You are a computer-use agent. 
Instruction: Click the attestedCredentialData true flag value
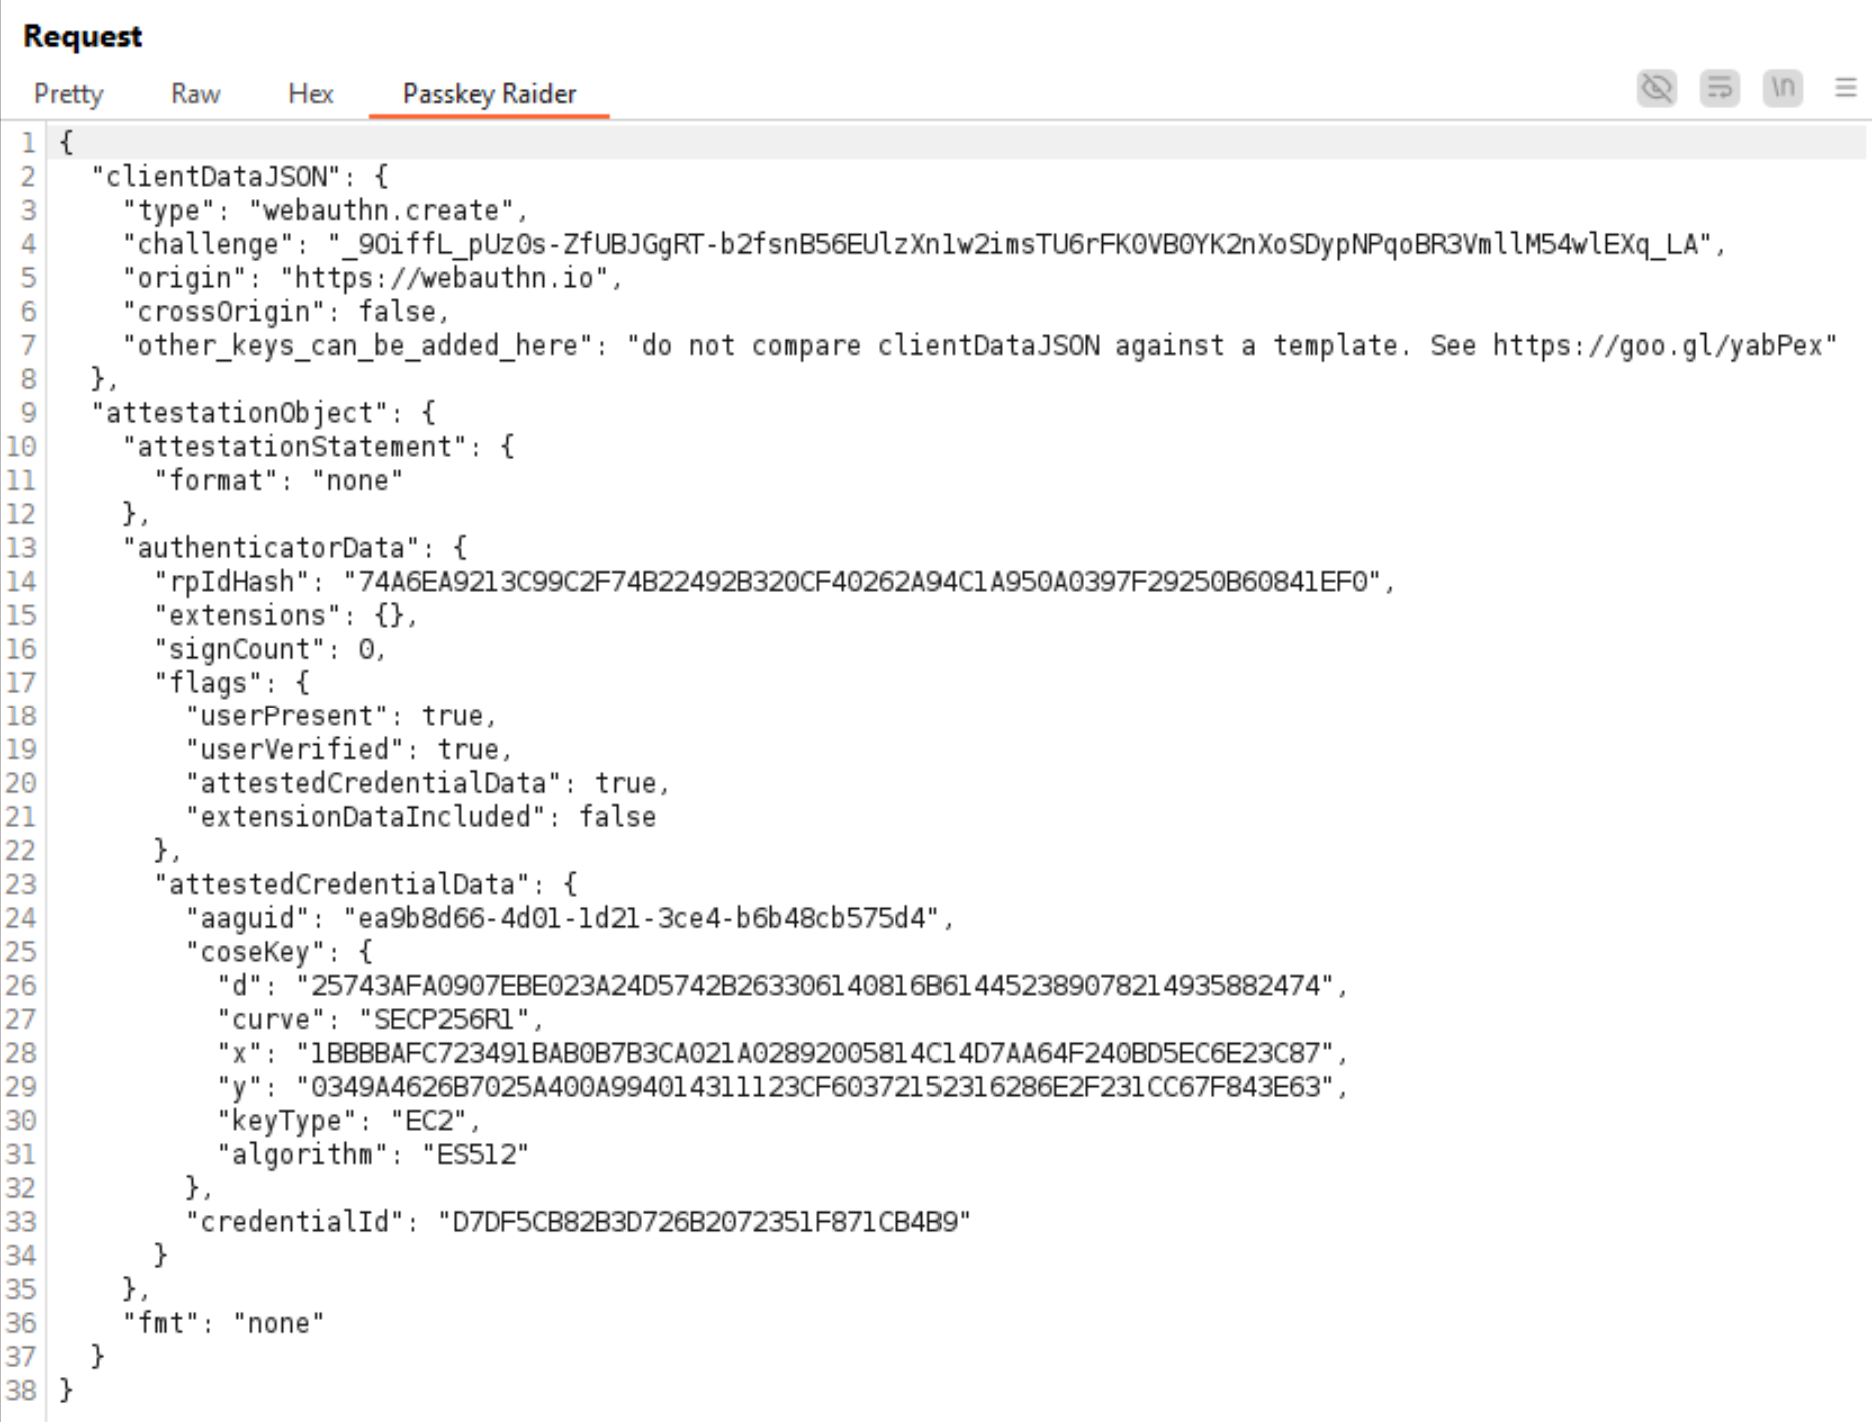point(626,784)
